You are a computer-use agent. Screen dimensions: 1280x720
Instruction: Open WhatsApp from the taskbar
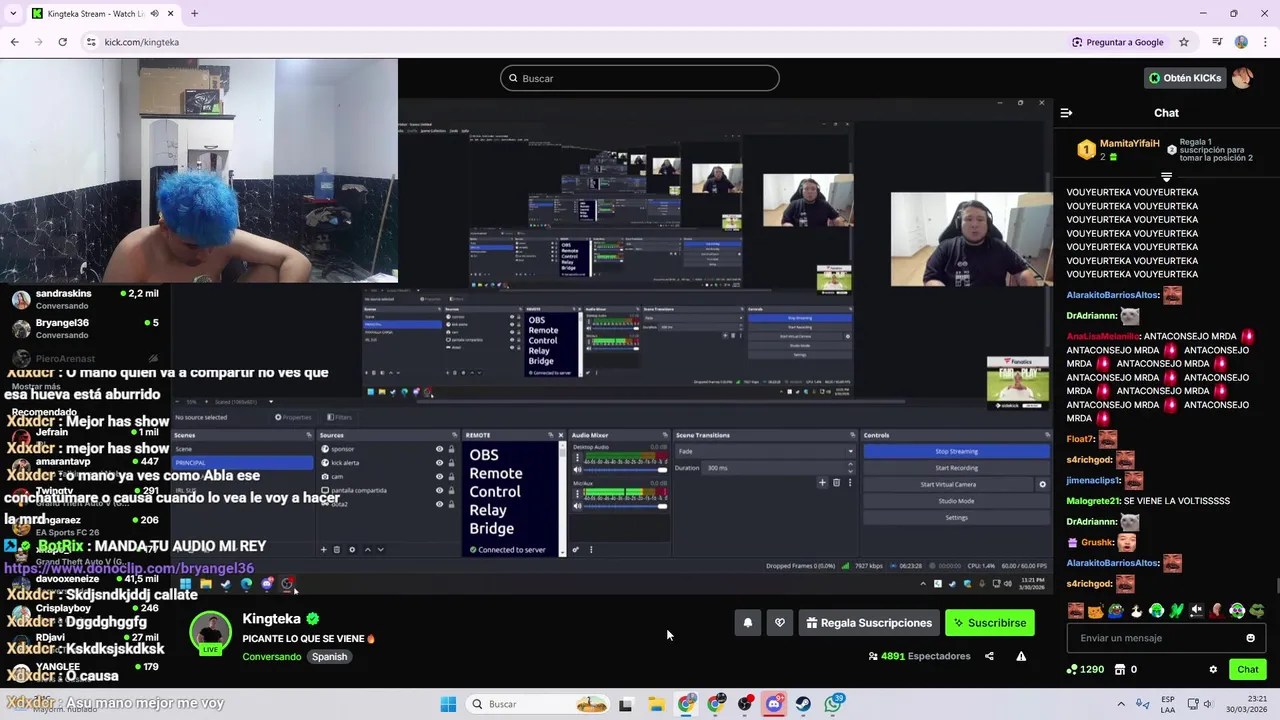834,704
